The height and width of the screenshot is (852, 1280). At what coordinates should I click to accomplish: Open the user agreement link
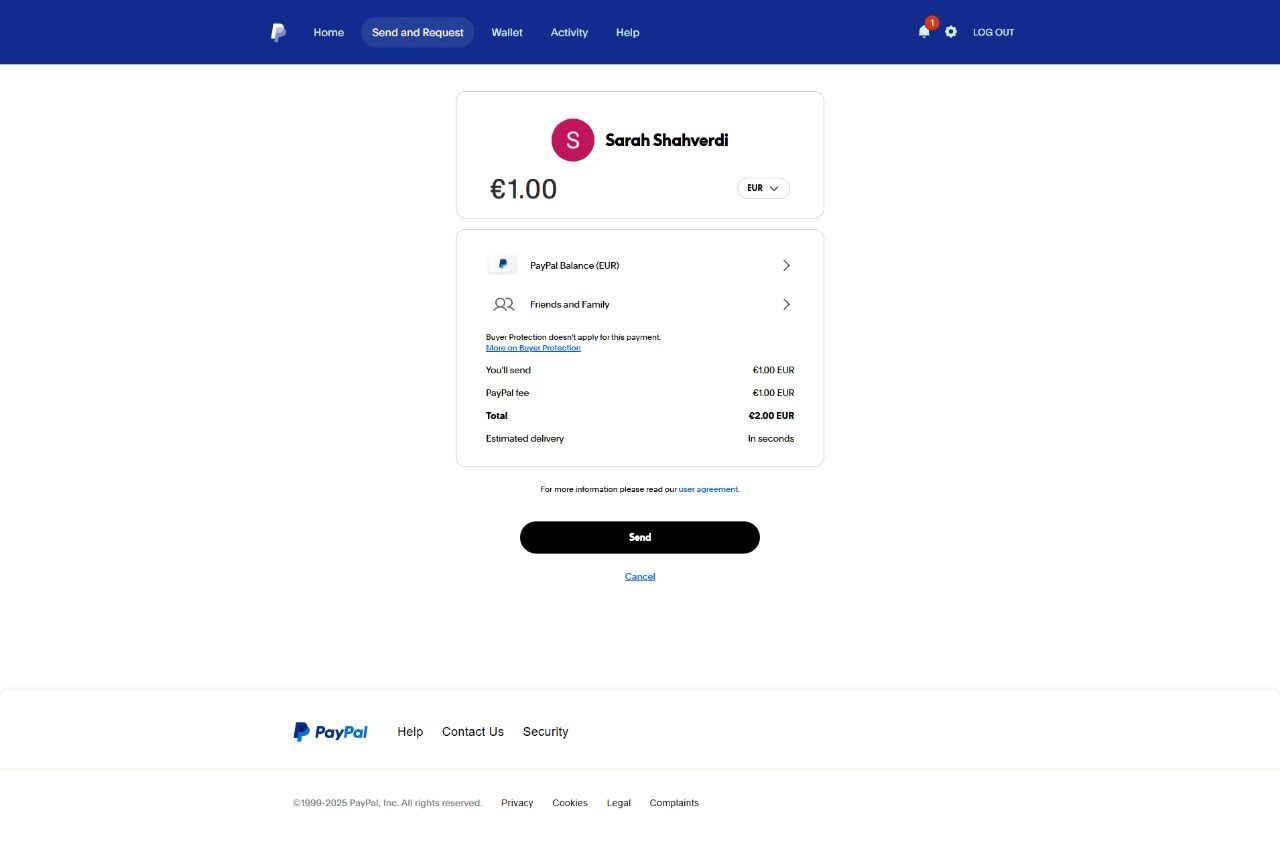pos(709,489)
